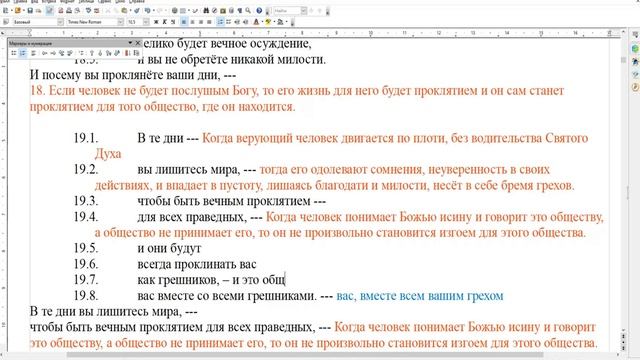Click on line 19.3 'чтобы быть вечным проклятием'

pos(224,201)
